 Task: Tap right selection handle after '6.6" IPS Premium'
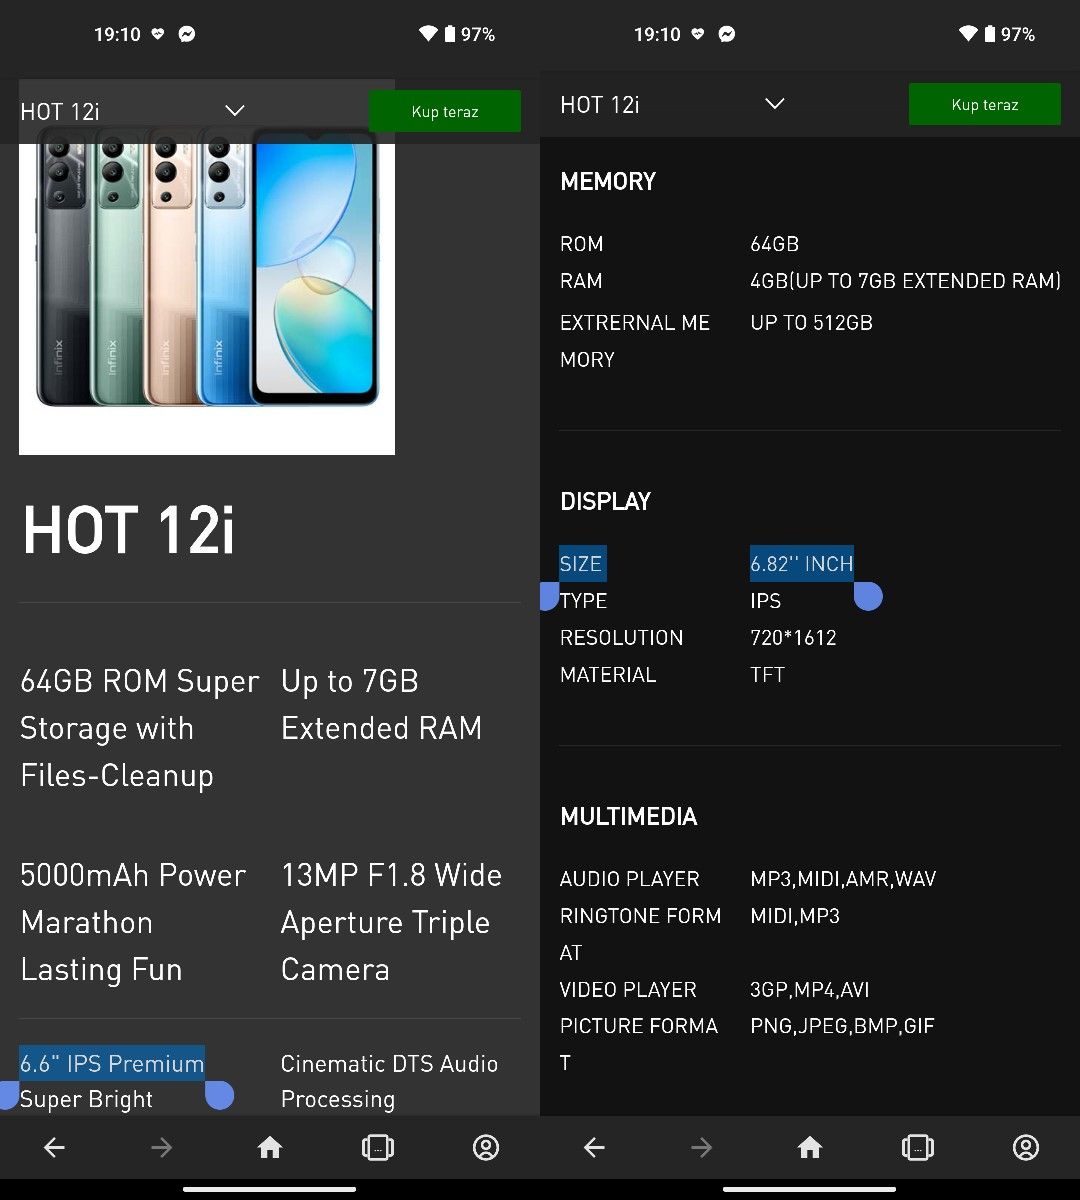pos(219,1096)
